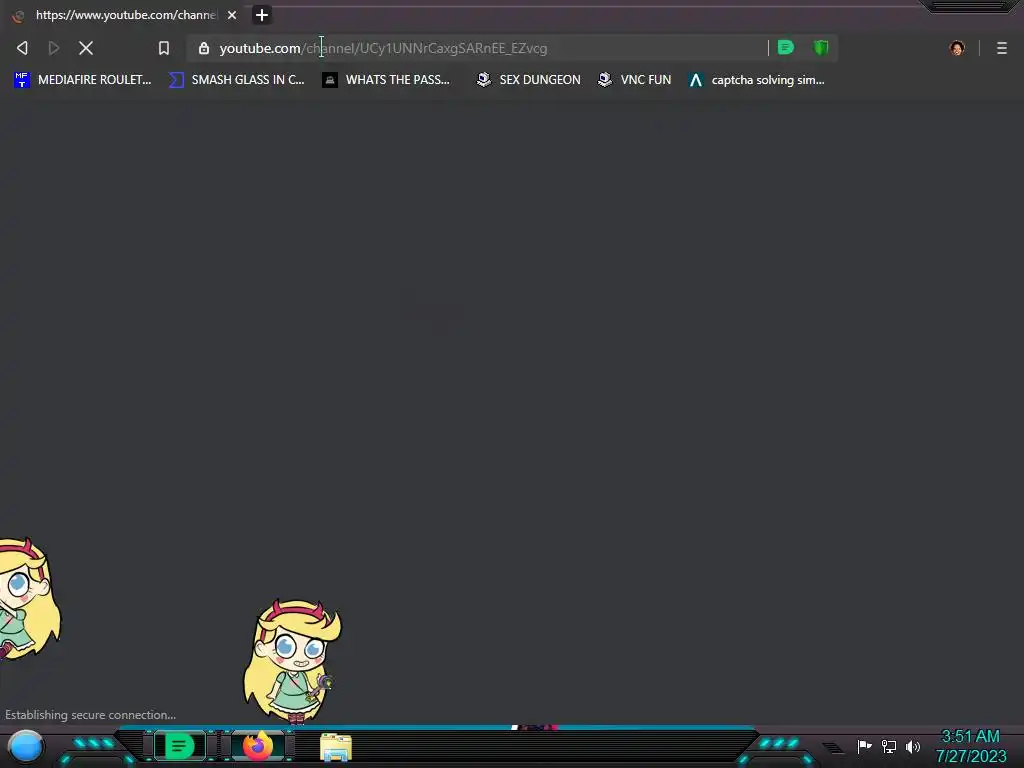Open SMASH GLASS IN C... bookmark
Viewport: 1024px width, 768px height.
[237, 80]
